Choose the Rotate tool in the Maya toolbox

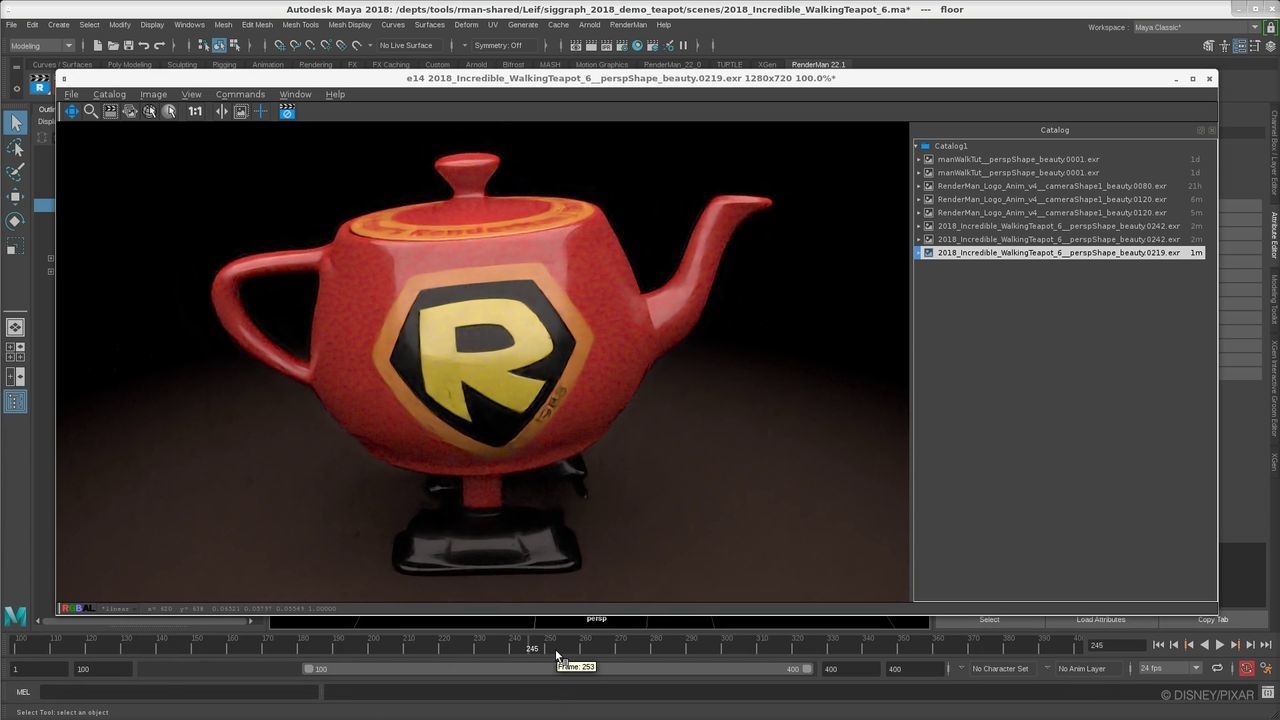click(x=15, y=221)
